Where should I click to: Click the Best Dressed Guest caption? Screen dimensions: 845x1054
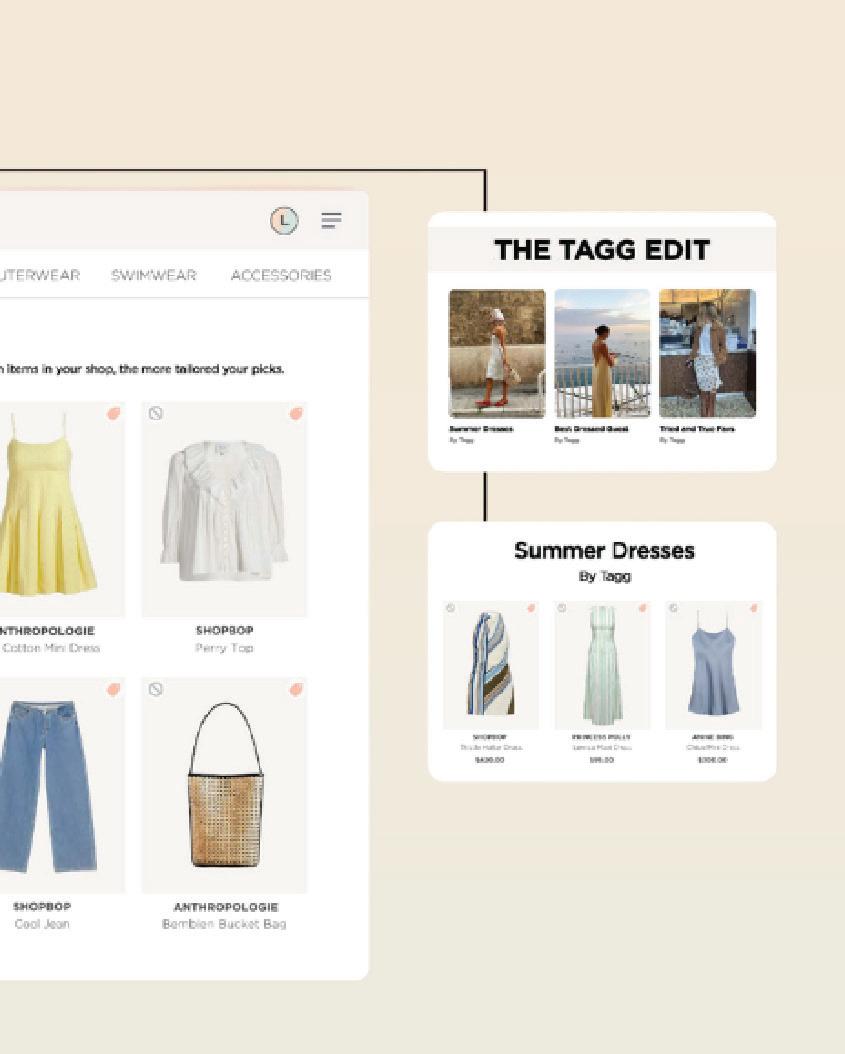592,429
